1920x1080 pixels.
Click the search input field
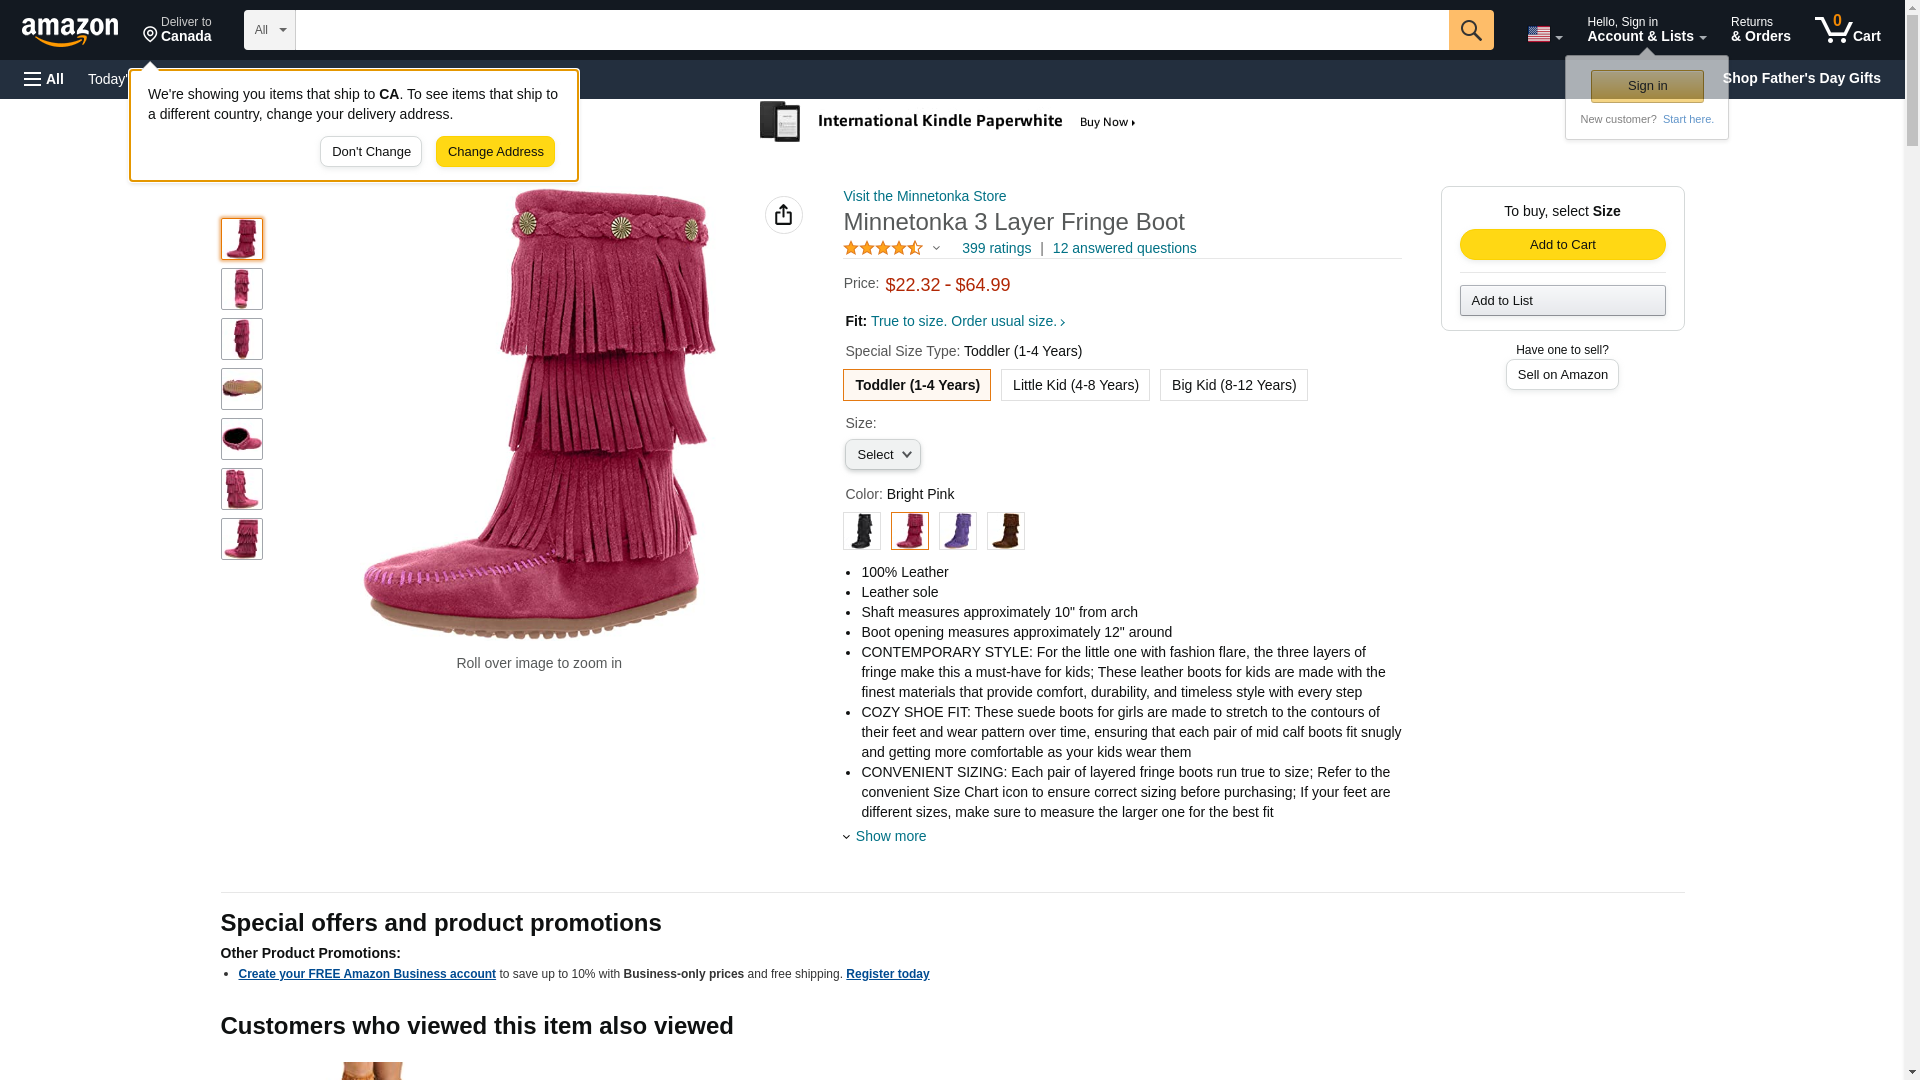tap(870, 30)
